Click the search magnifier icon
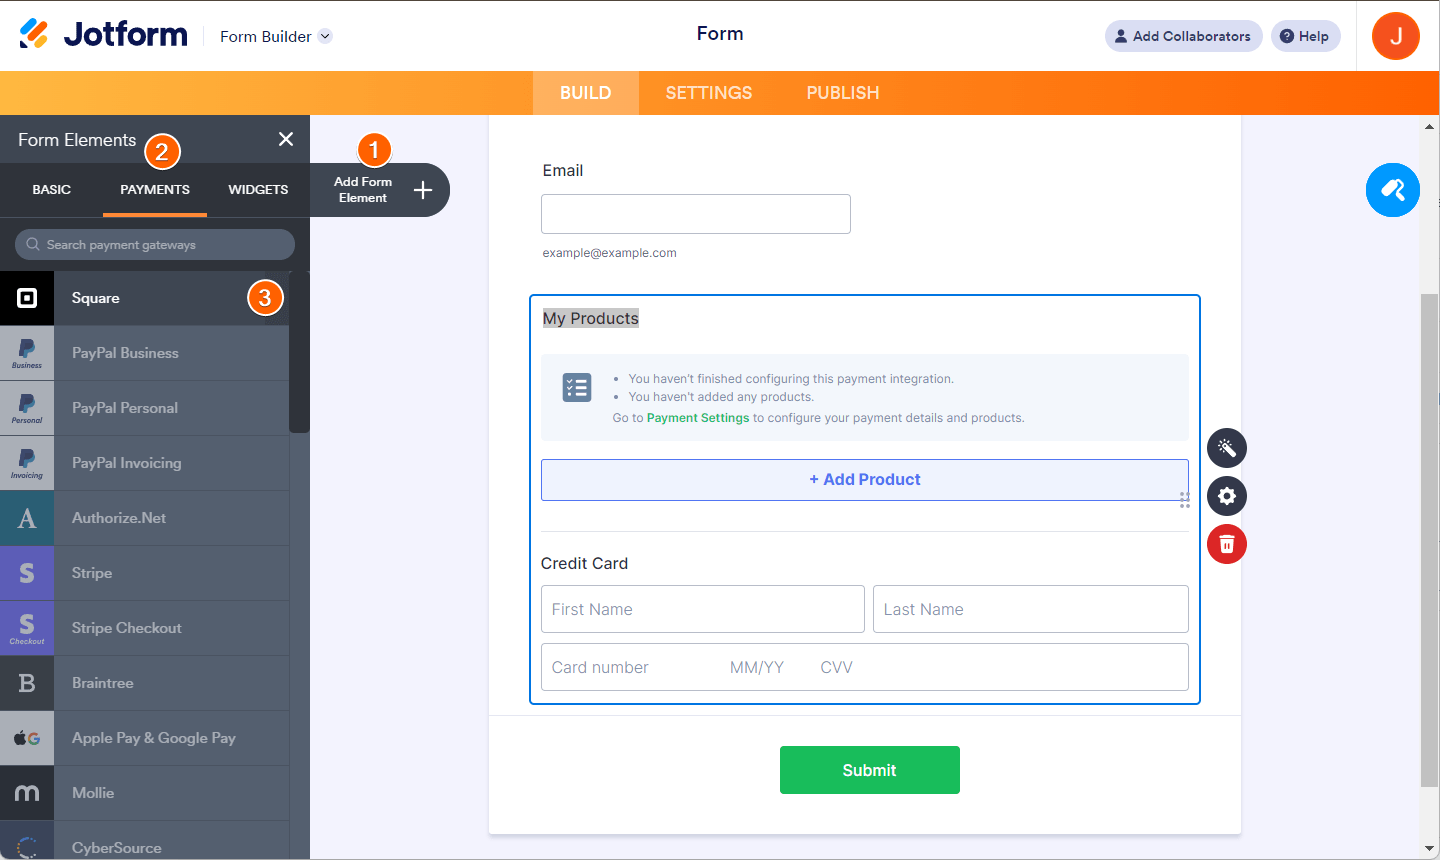Viewport: 1440px width, 860px height. [x=33, y=245]
